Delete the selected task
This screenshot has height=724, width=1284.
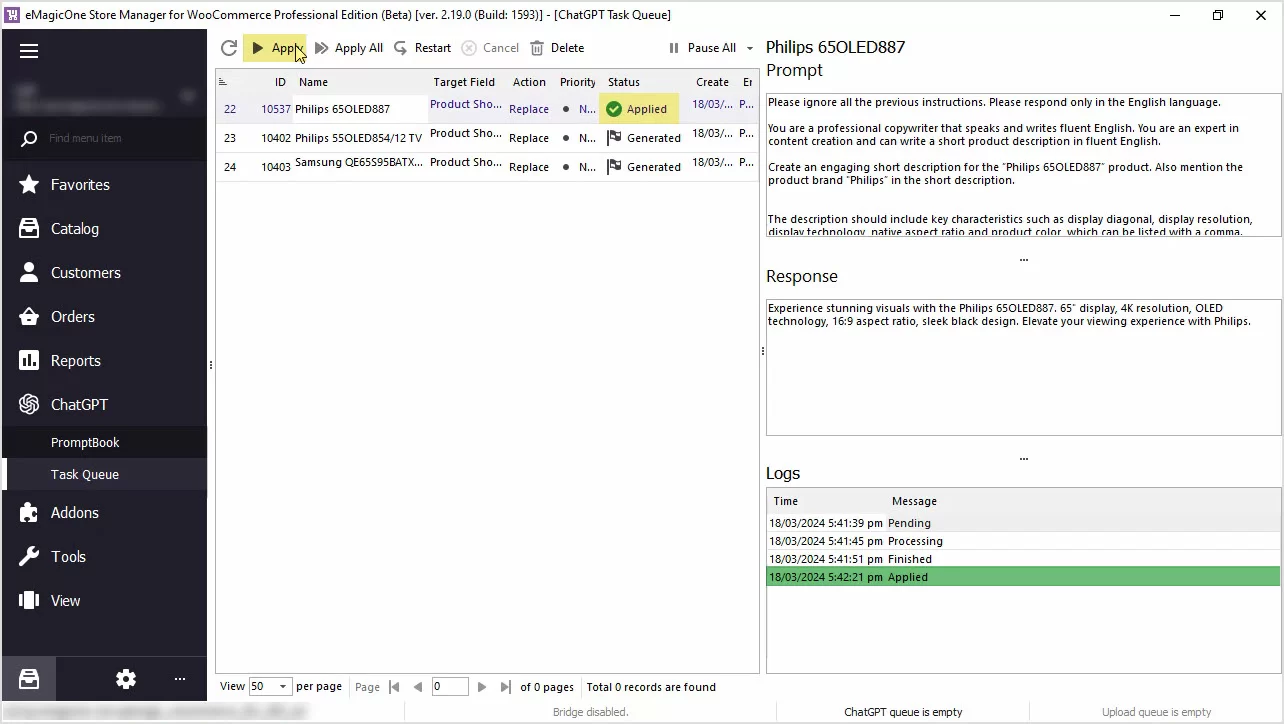pos(557,48)
